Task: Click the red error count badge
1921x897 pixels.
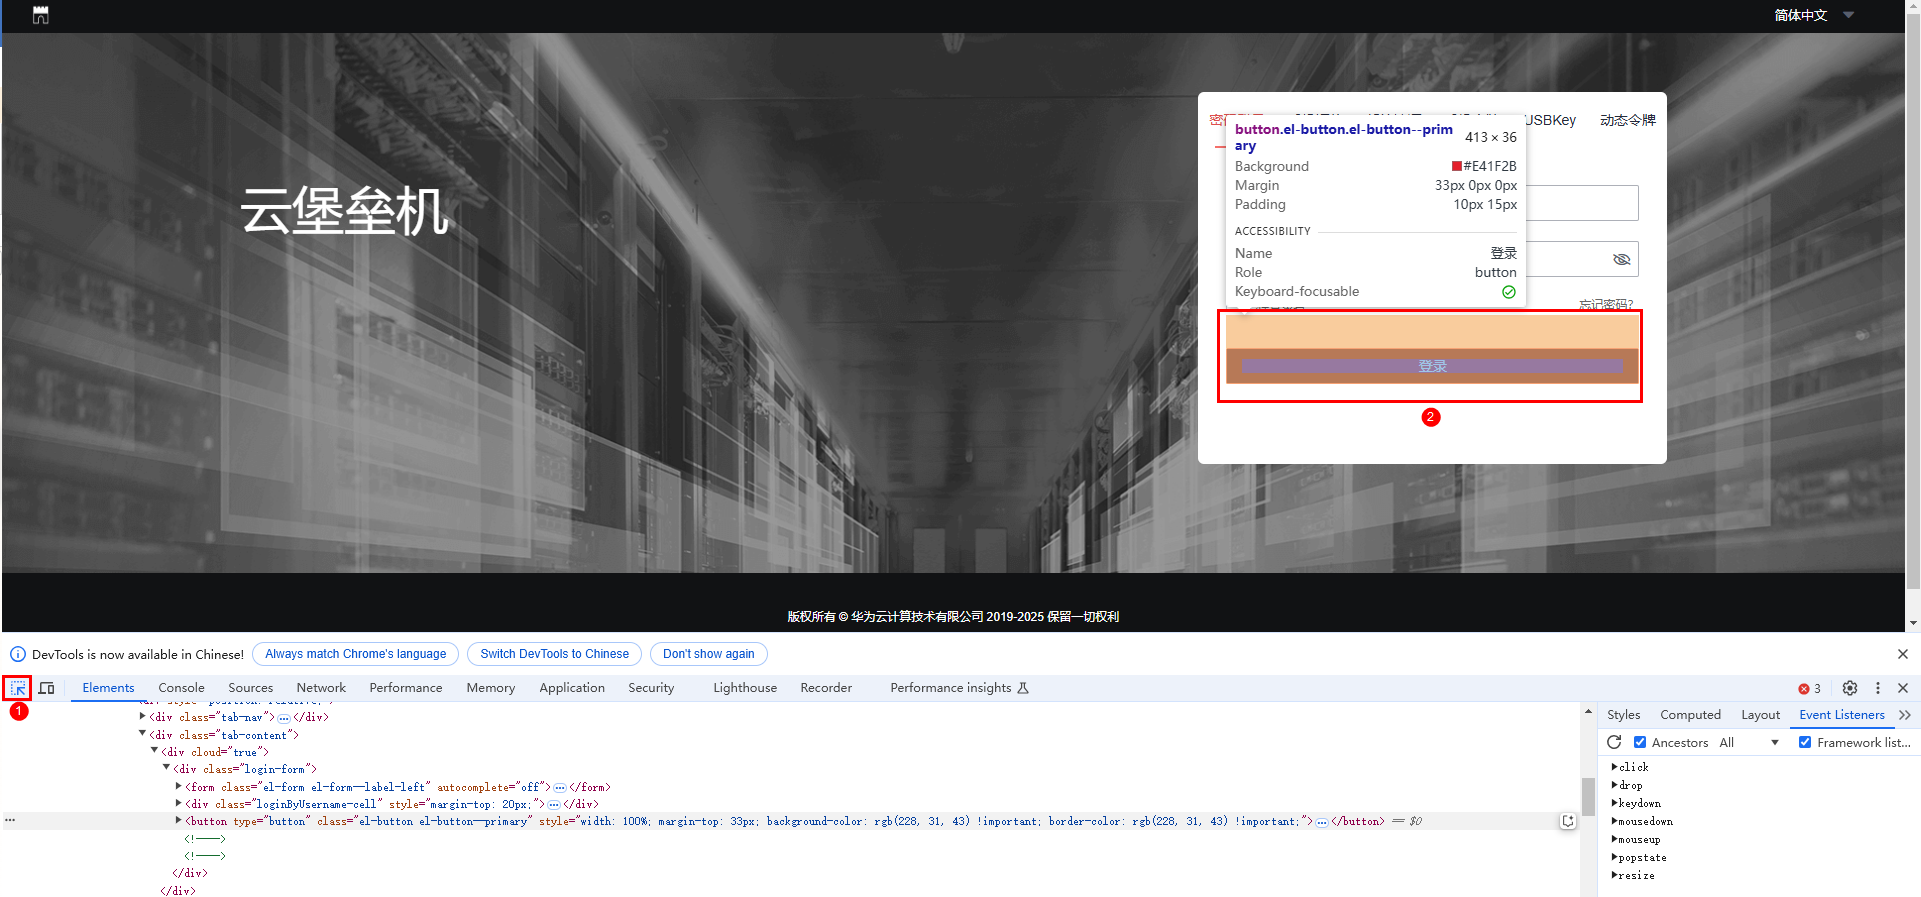Action: 1809,688
